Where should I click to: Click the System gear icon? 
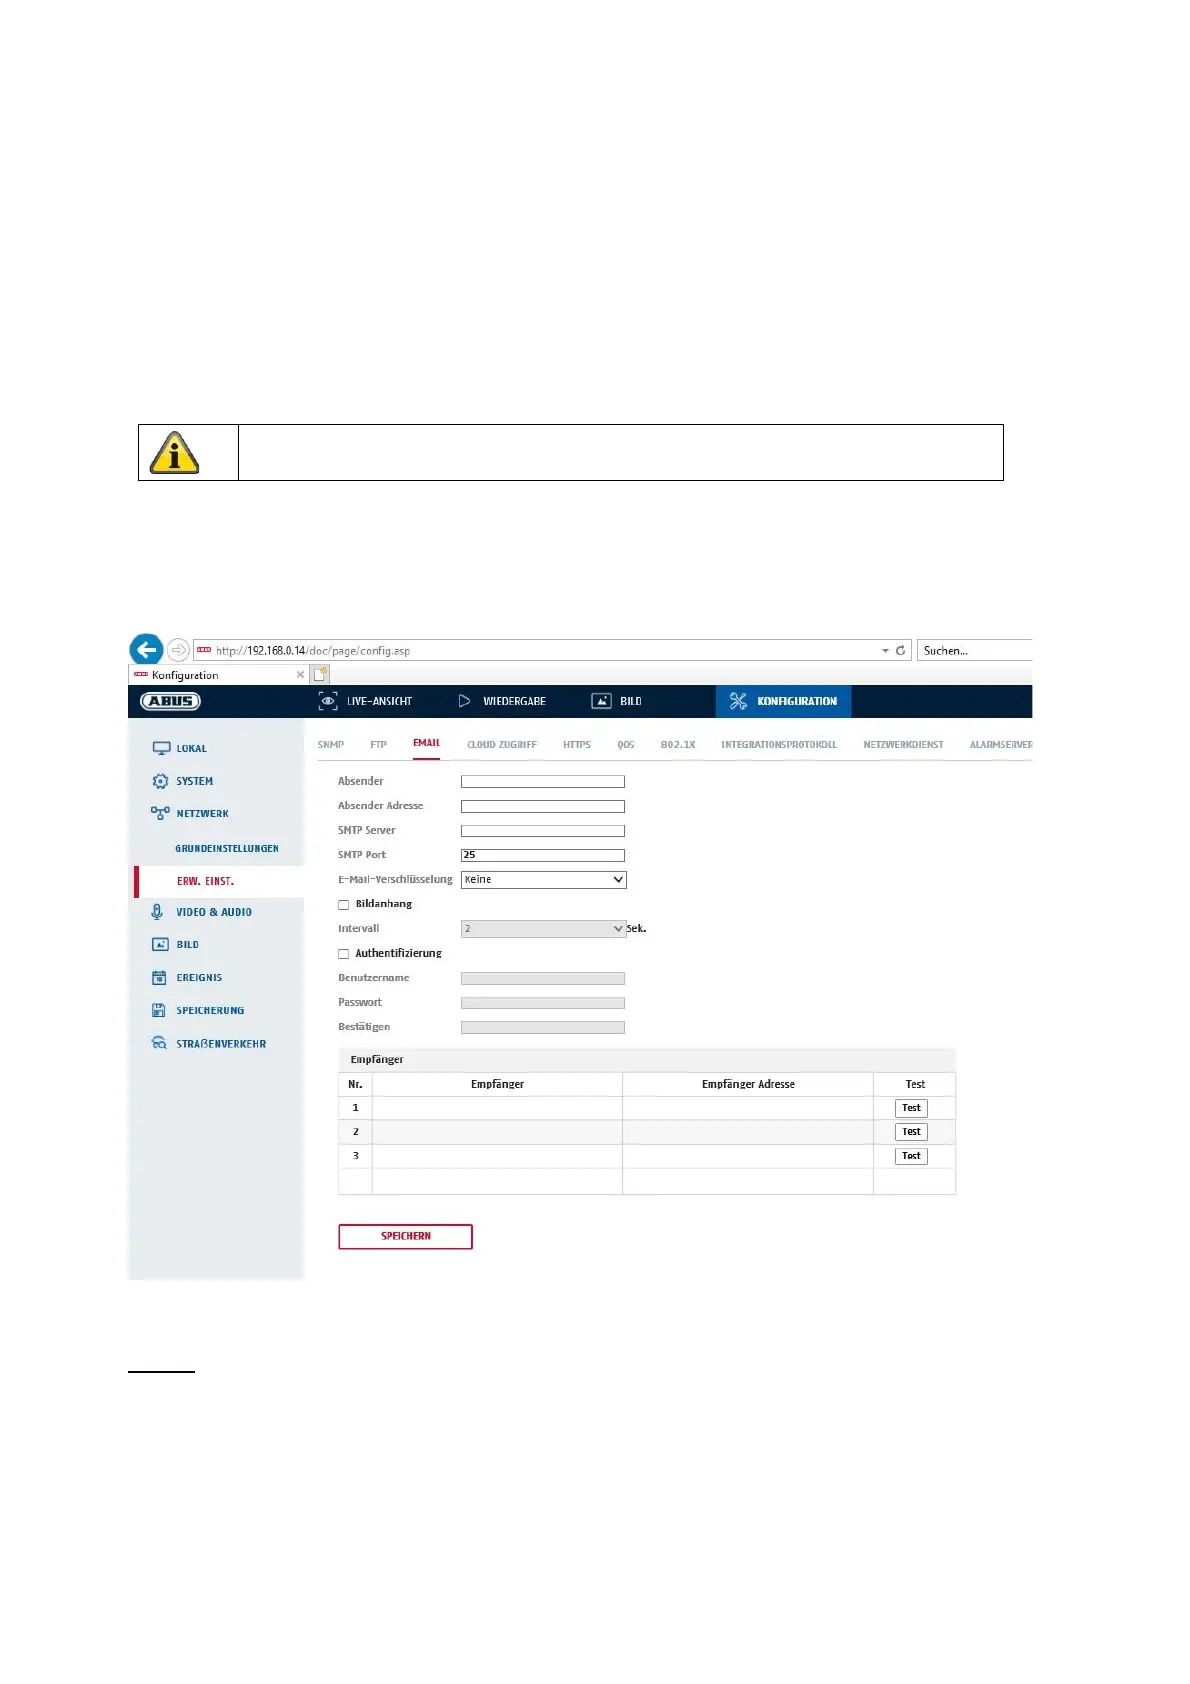[x=160, y=781]
